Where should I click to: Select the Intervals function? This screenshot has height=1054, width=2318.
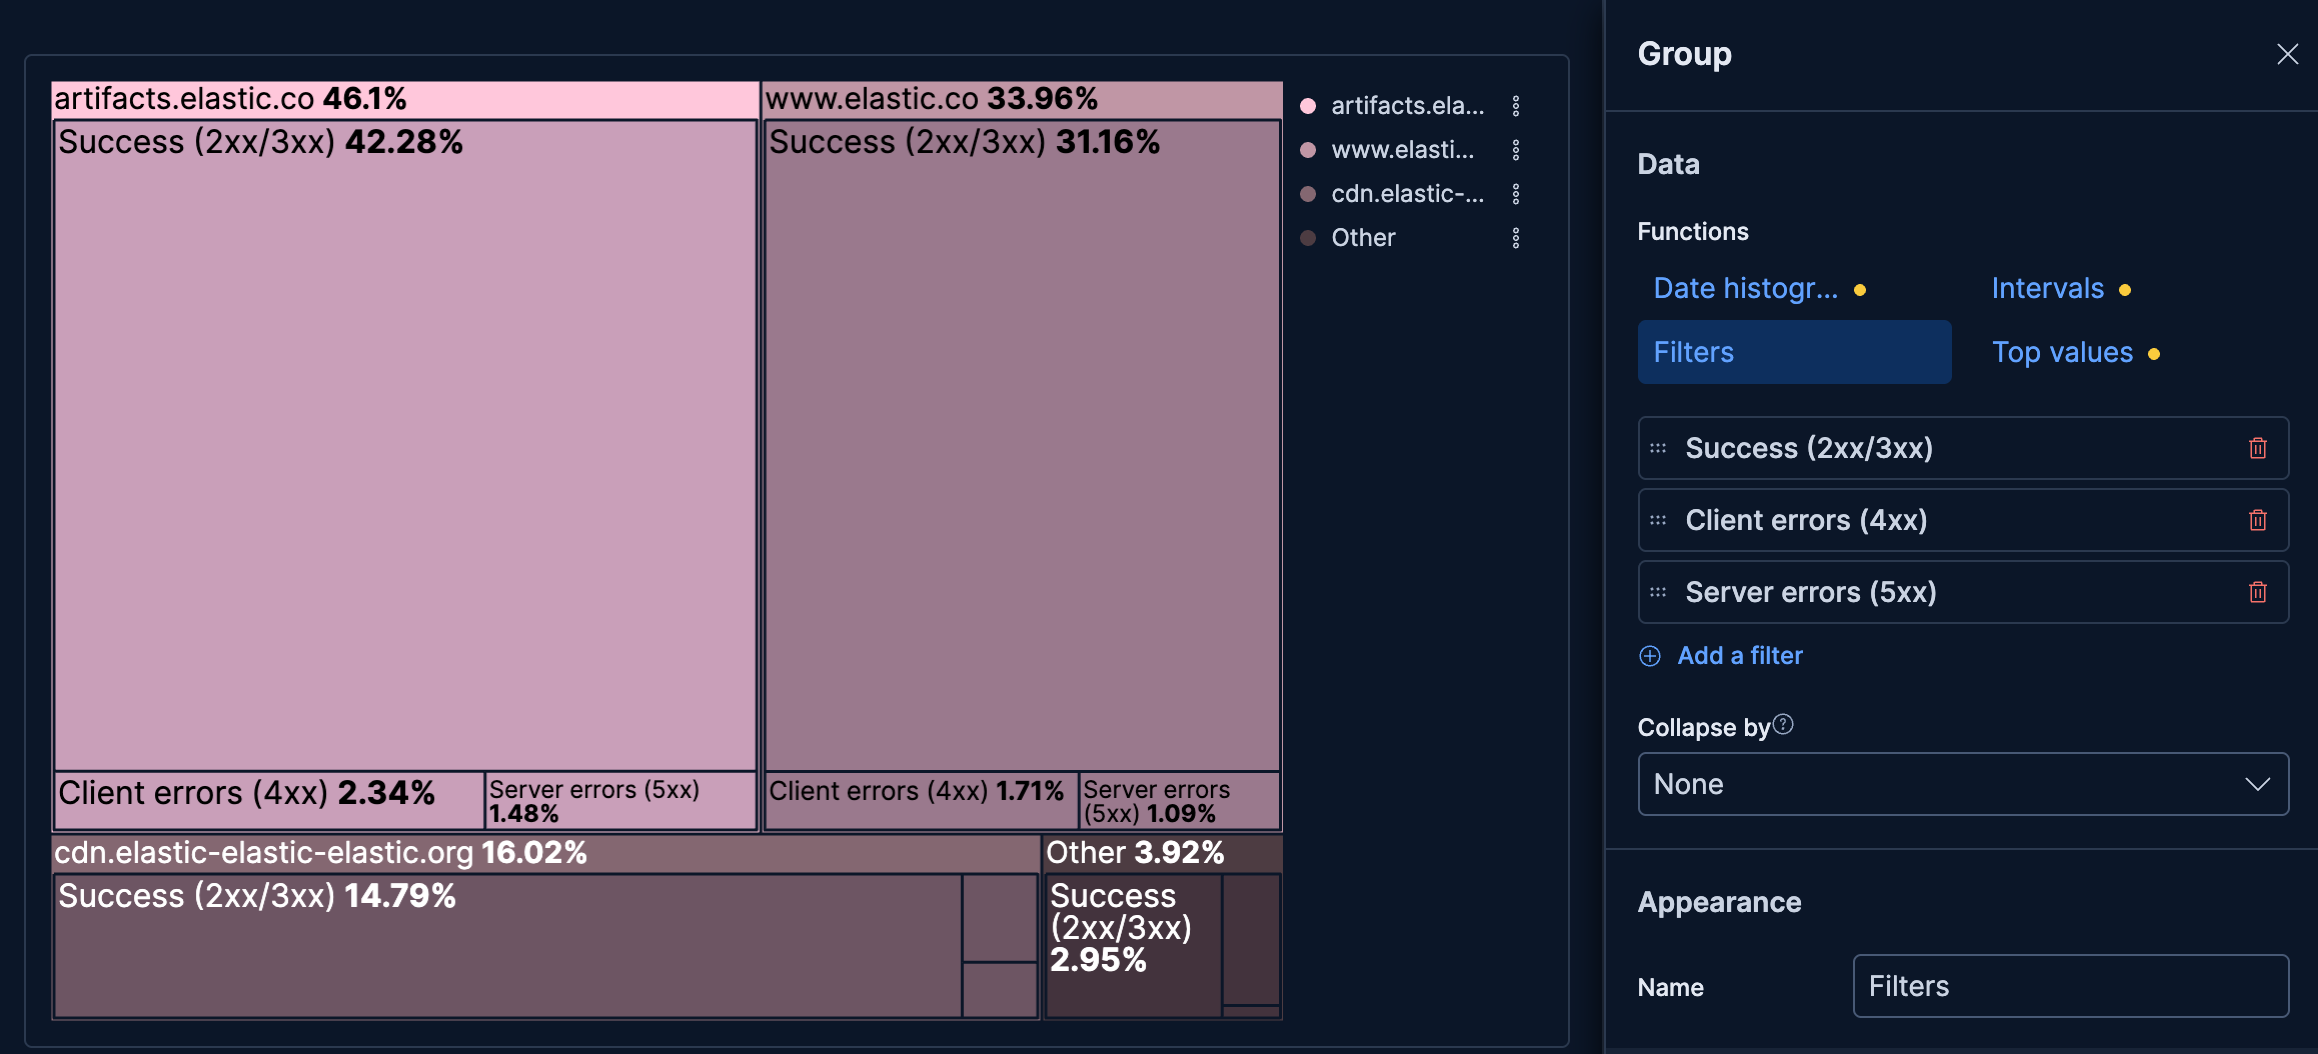(x=2047, y=288)
